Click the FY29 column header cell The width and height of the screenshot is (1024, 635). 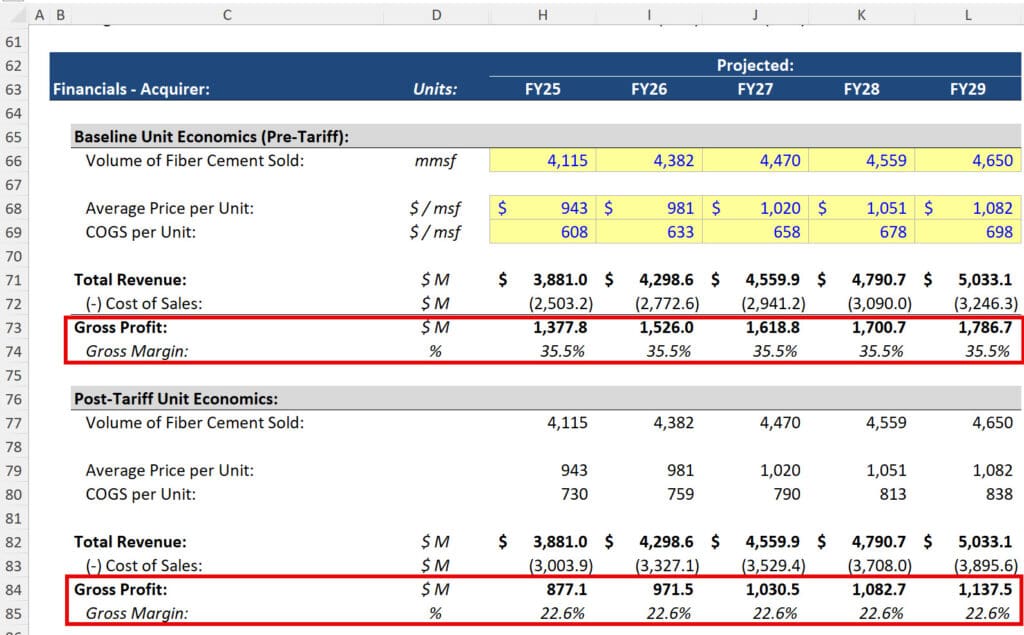(x=966, y=87)
